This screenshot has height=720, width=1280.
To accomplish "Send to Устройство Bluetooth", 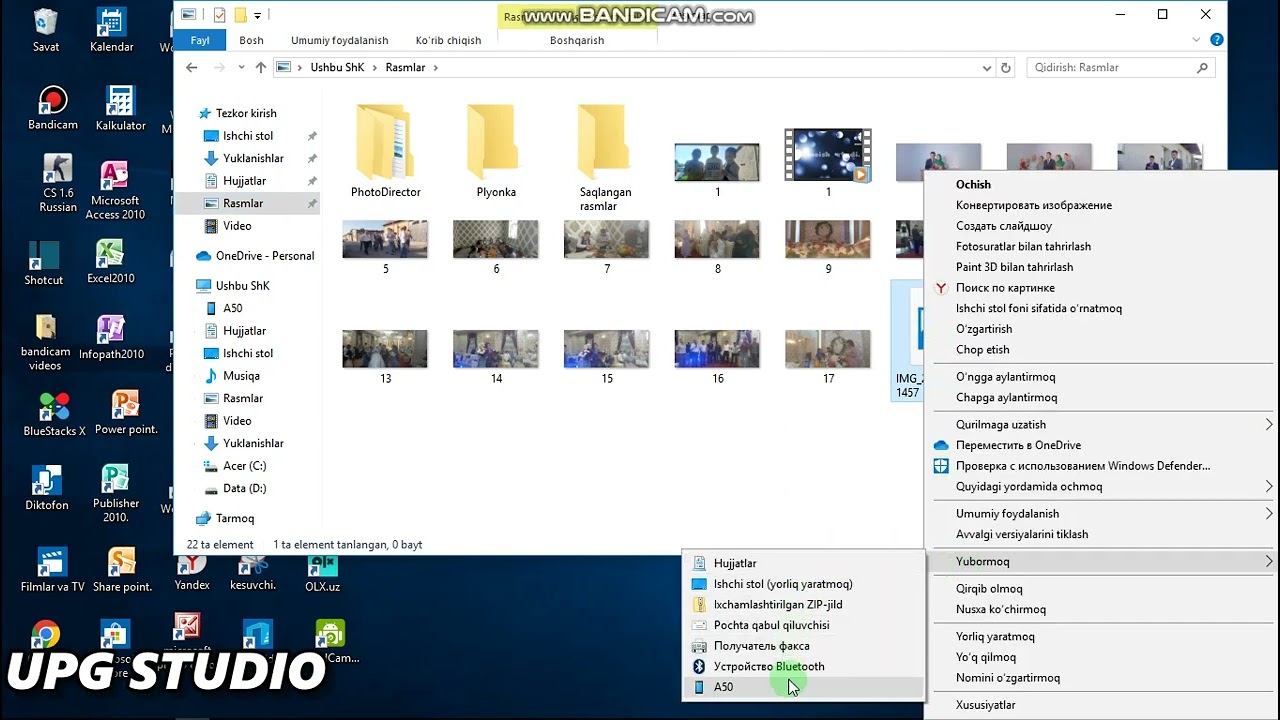I will 803,666.
